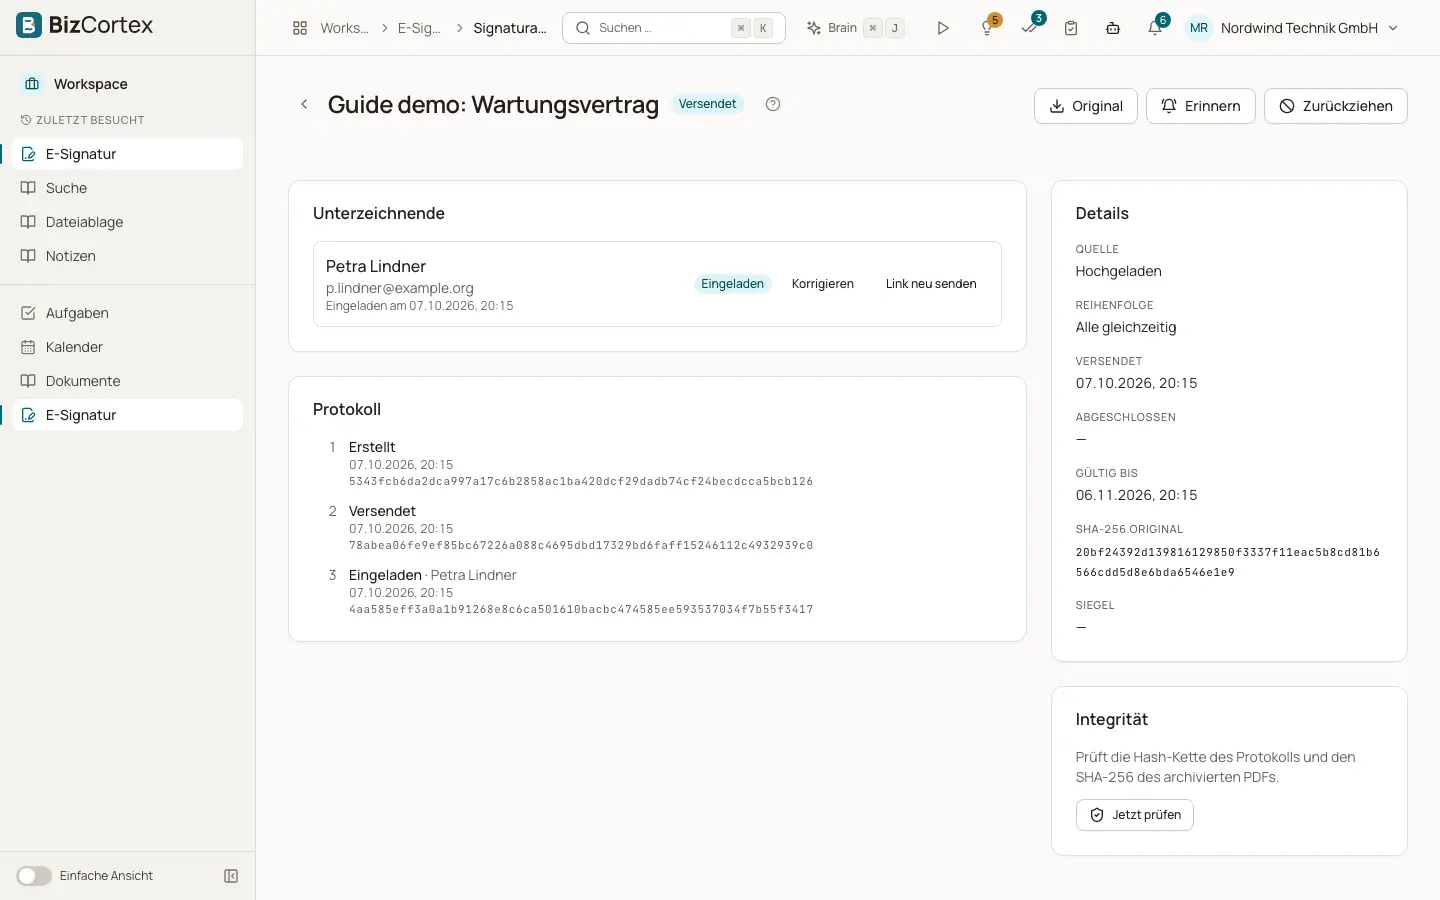Click the BizCortex logo
Screen dimensions: 1440x900
tap(85, 25)
